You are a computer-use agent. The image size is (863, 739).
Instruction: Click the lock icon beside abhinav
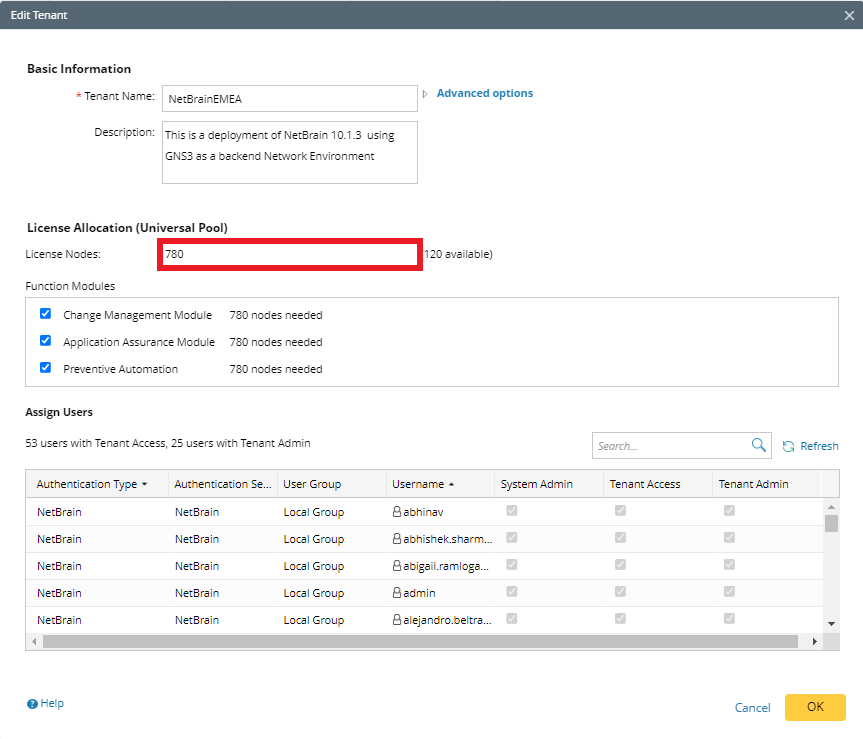coord(396,512)
